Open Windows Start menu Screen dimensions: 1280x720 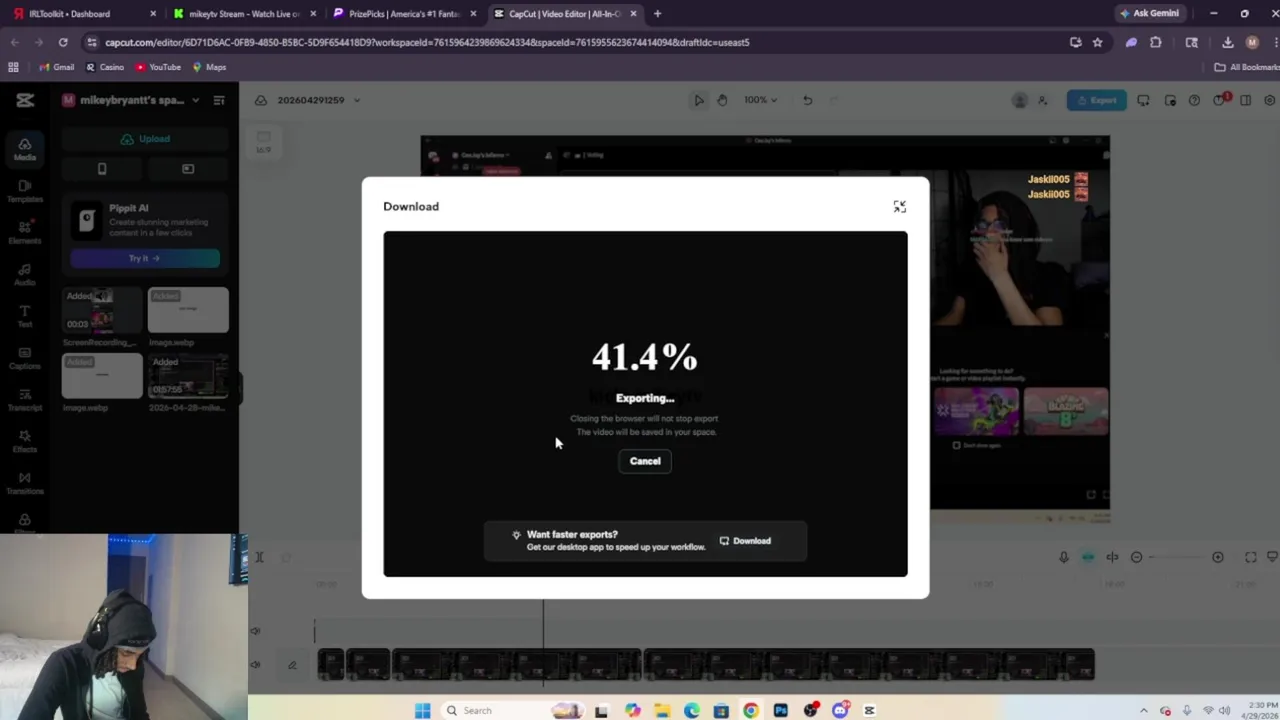(x=422, y=711)
